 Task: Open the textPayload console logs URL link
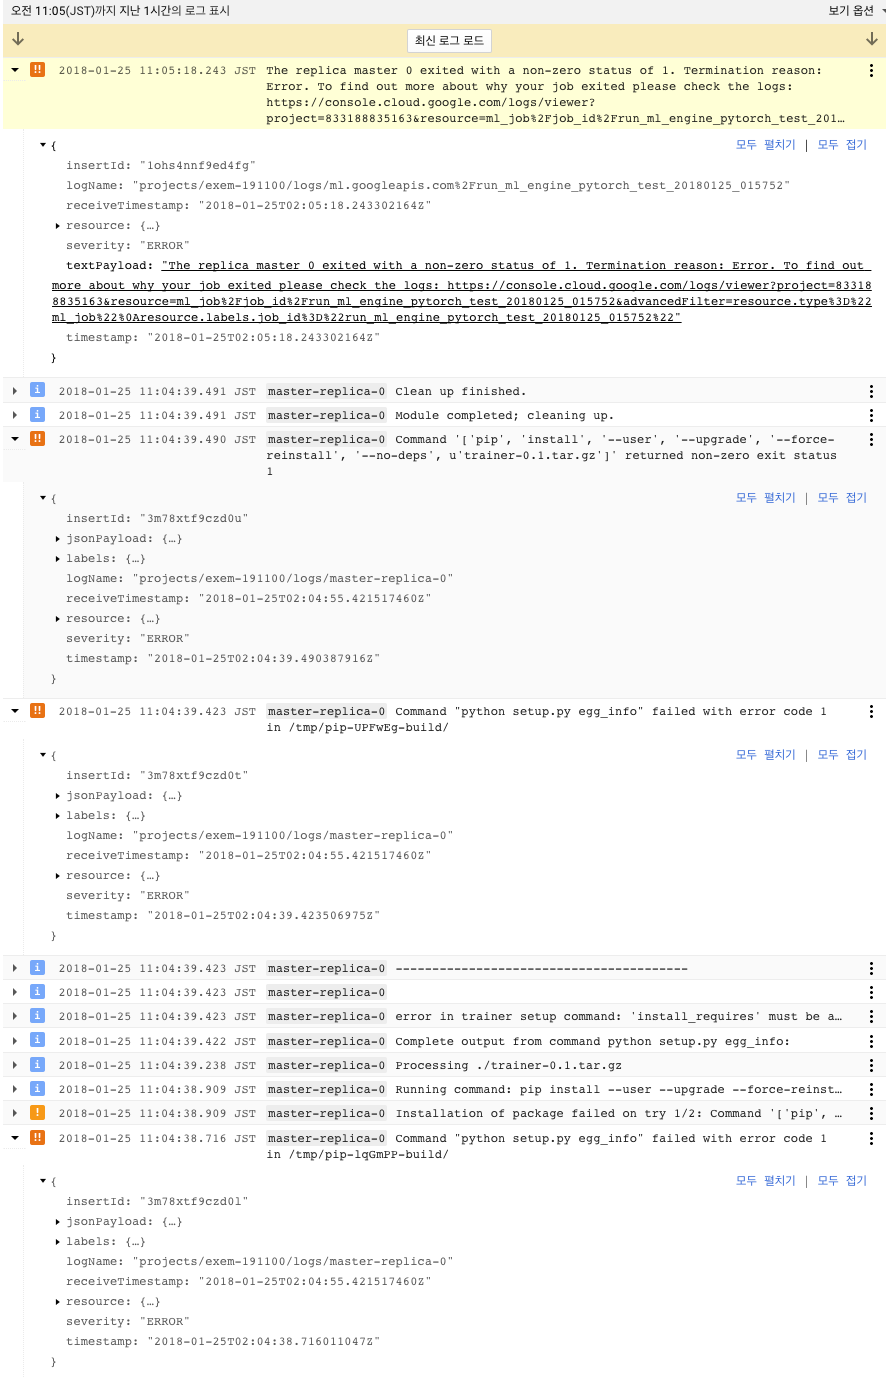461,292
